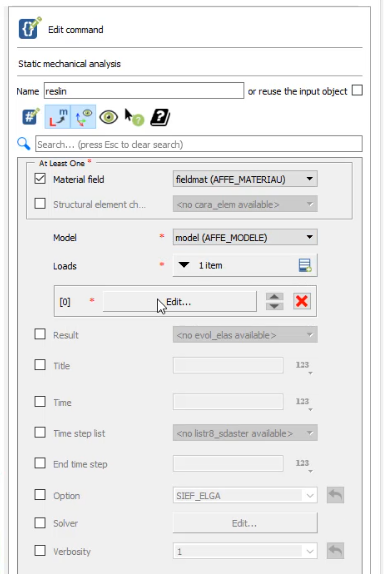Reset the Option field with undo arrow
The image size is (384, 574).
coord(335,495)
